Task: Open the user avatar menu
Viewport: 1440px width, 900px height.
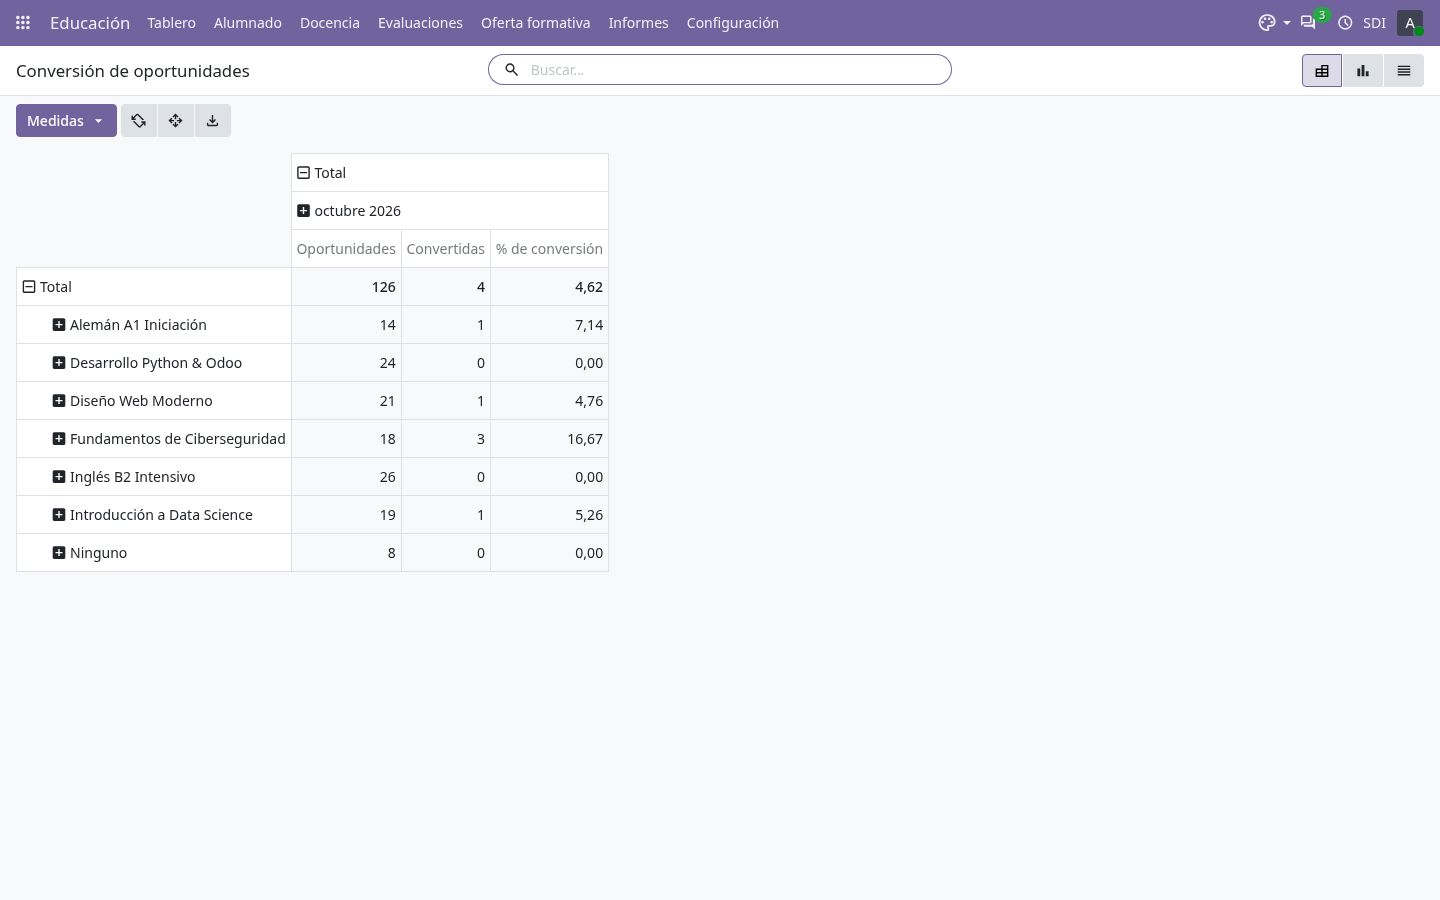Action: point(1410,22)
